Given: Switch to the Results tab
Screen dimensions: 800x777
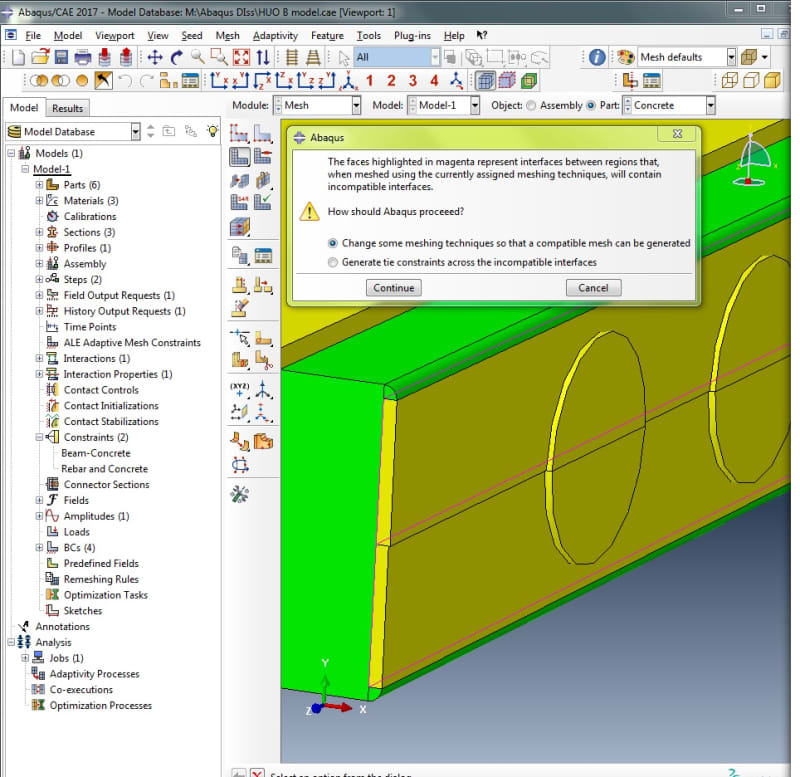Looking at the screenshot, I should tap(67, 108).
